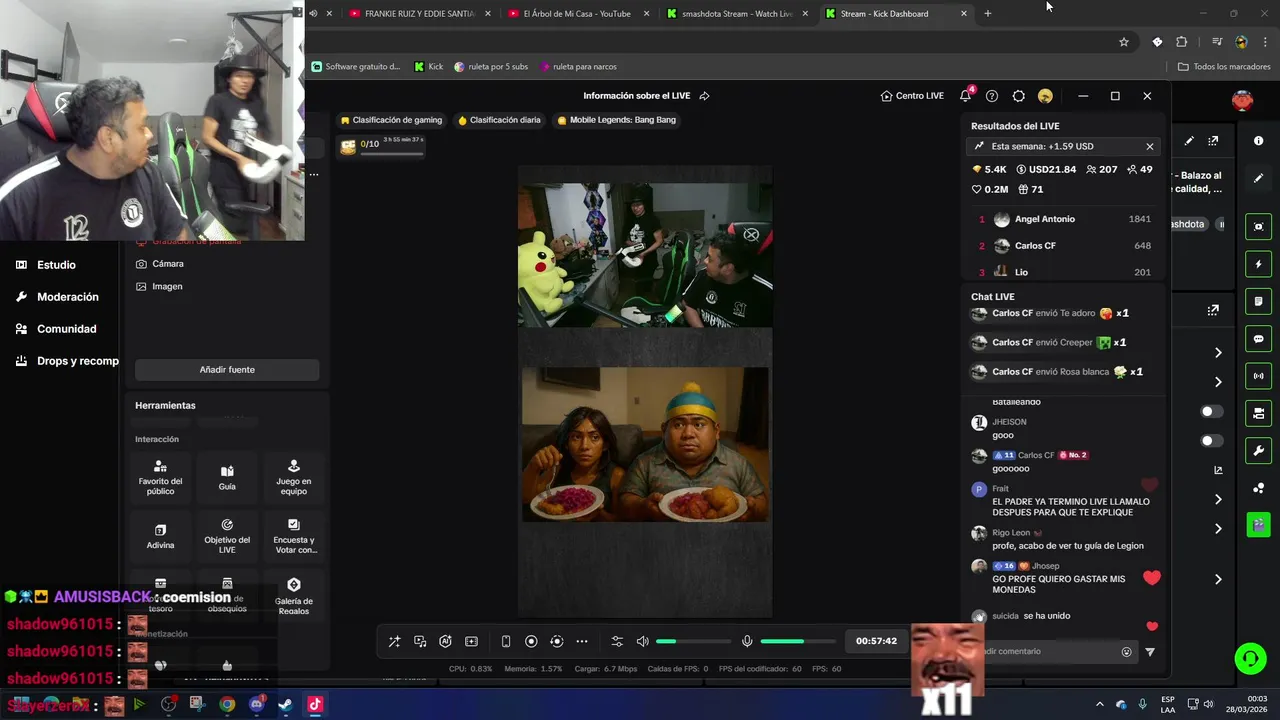Dismiss the Esta semana earnings banner

1150,146
